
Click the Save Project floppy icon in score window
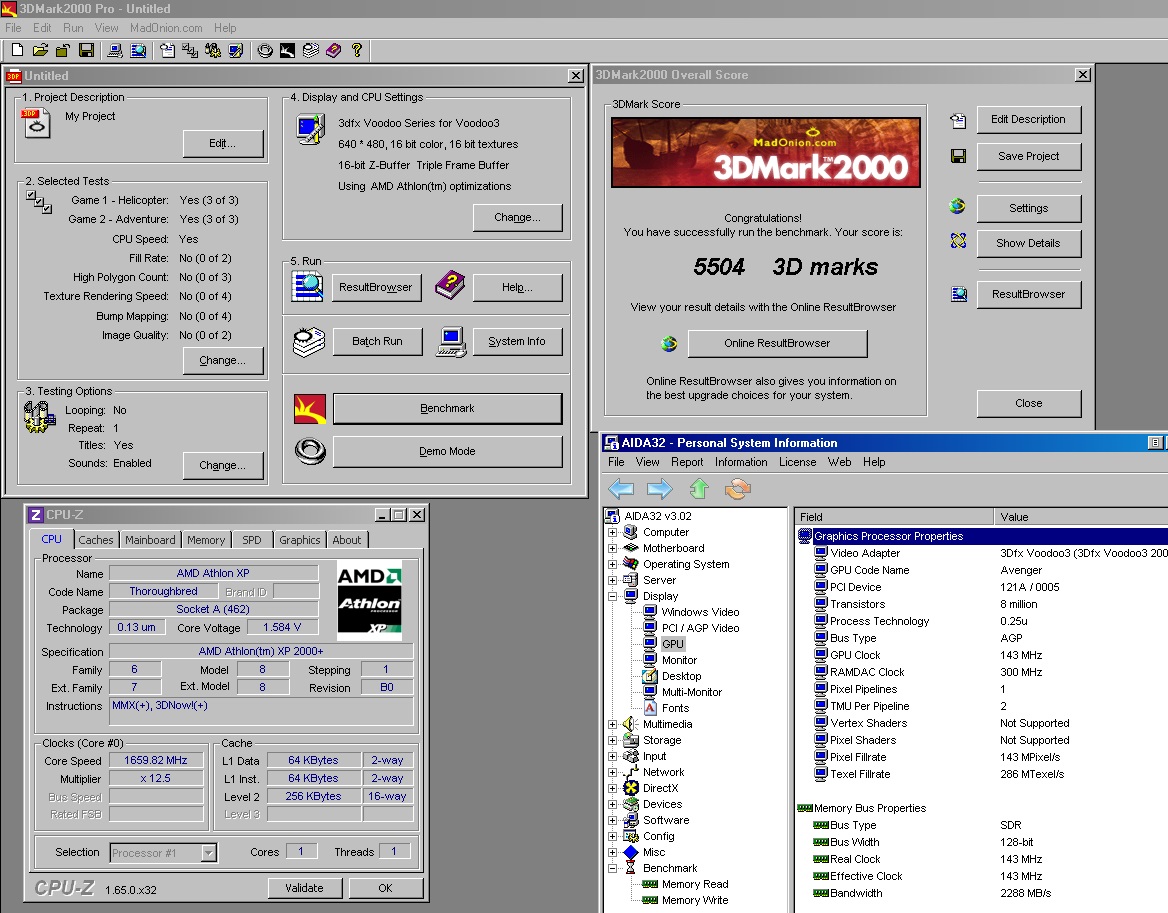[x=958, y=156]
